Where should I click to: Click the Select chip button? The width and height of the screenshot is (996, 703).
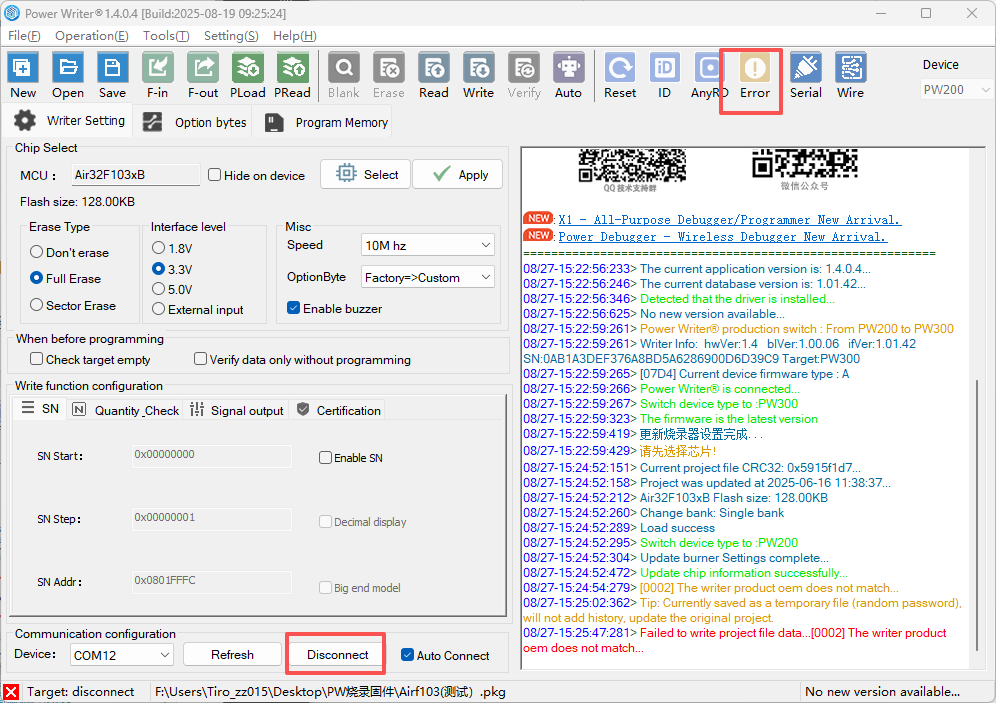pyautogui.click(x=366, y=174)
